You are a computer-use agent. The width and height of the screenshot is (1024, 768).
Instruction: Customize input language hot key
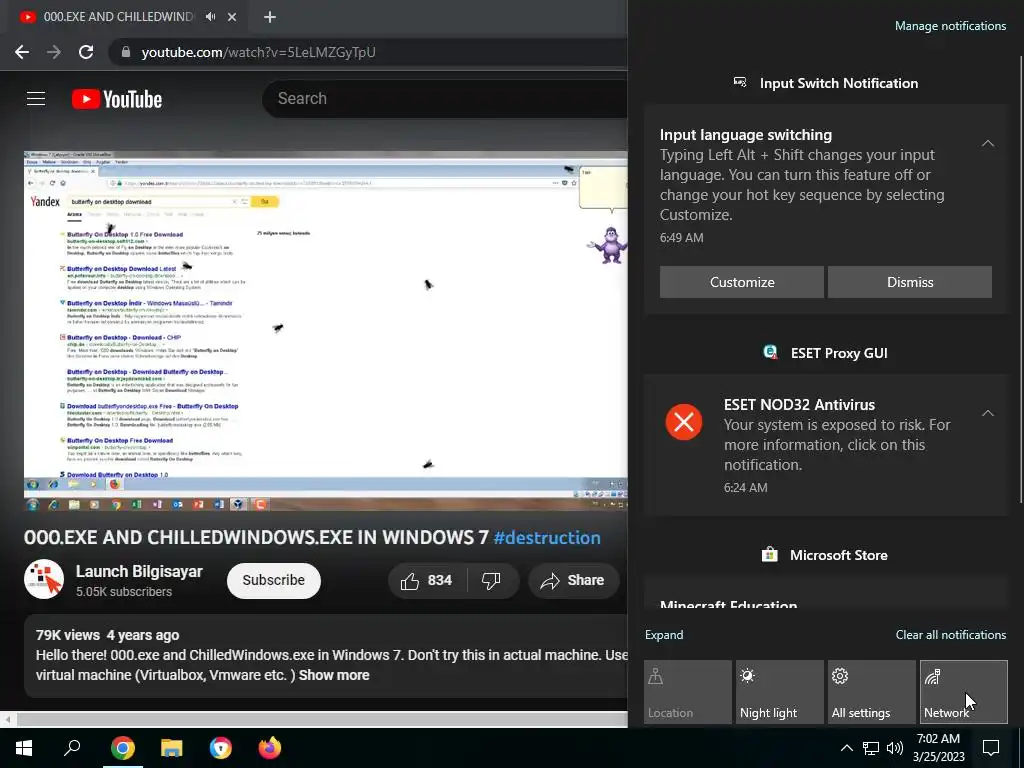point(742,282)
